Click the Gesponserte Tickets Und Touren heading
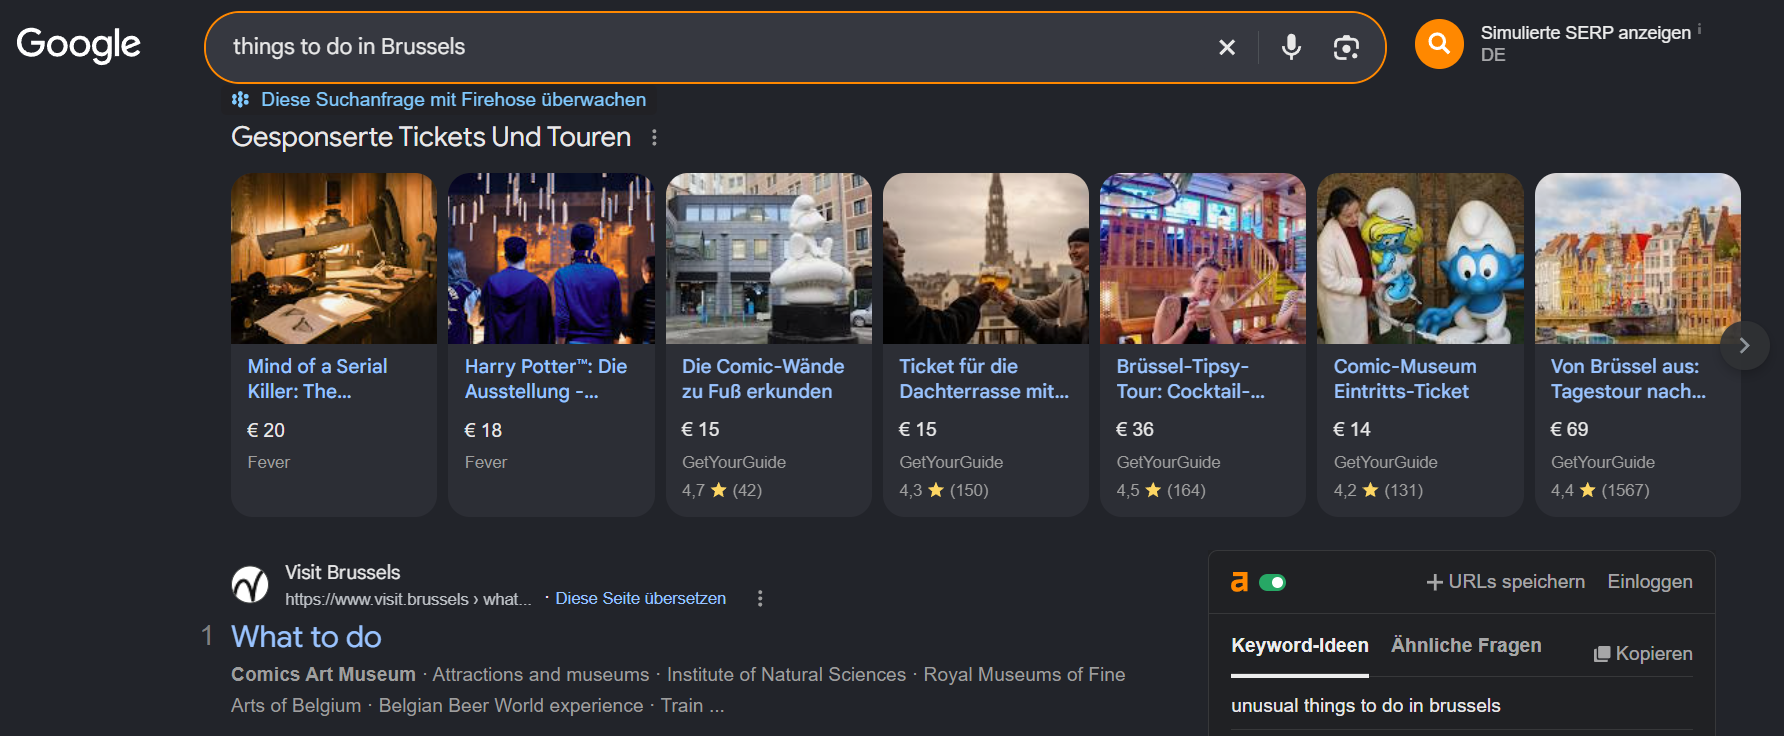 431,137
